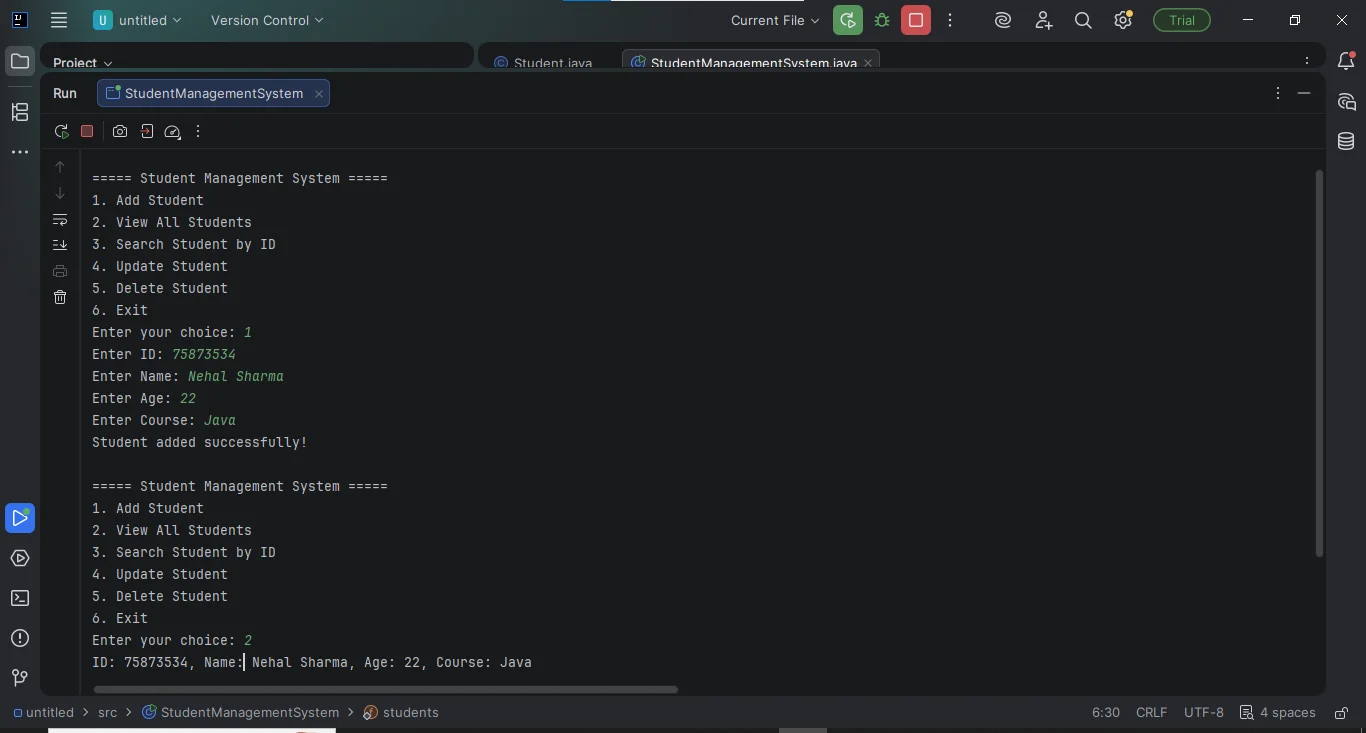Click the camera thread dump icon
The width and height of the screenshot is (1366, 733).
pyautogui.click(x=120, y=131)
